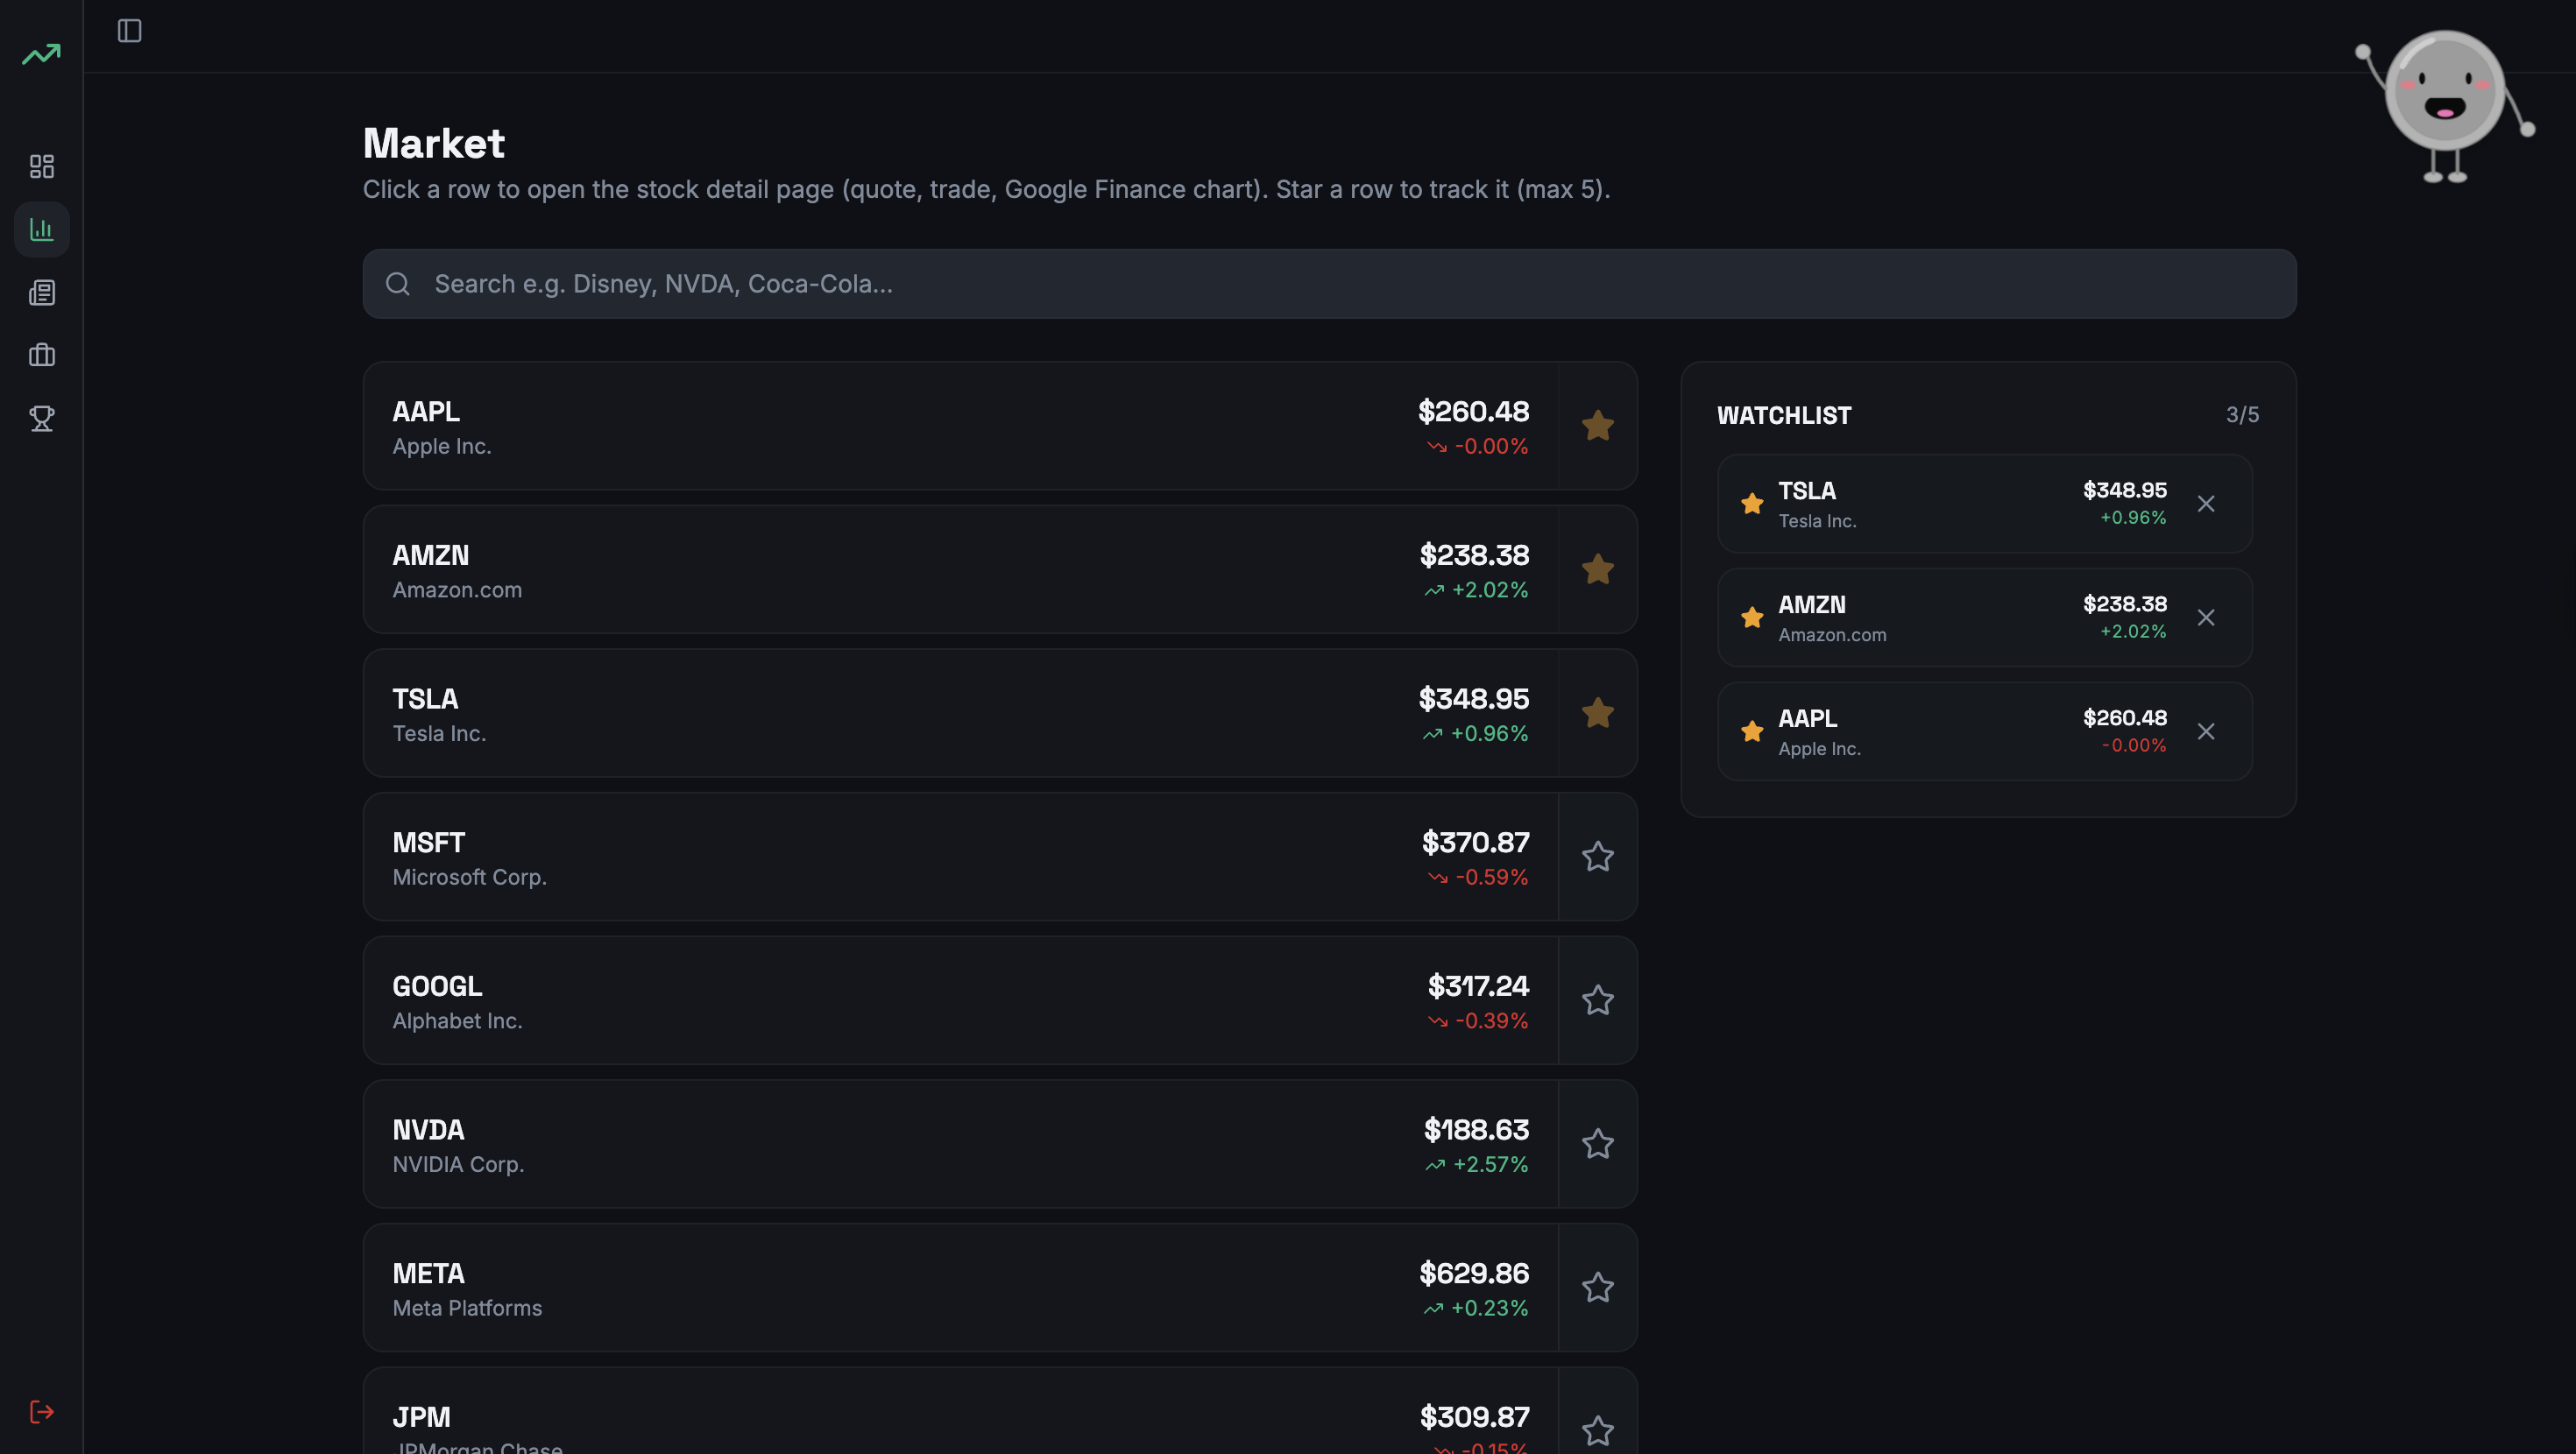This screenshot has width=2576, height=1454.
Task: Open the META stock detail row
Action: pyautogui.click(x=900, y=1288)
